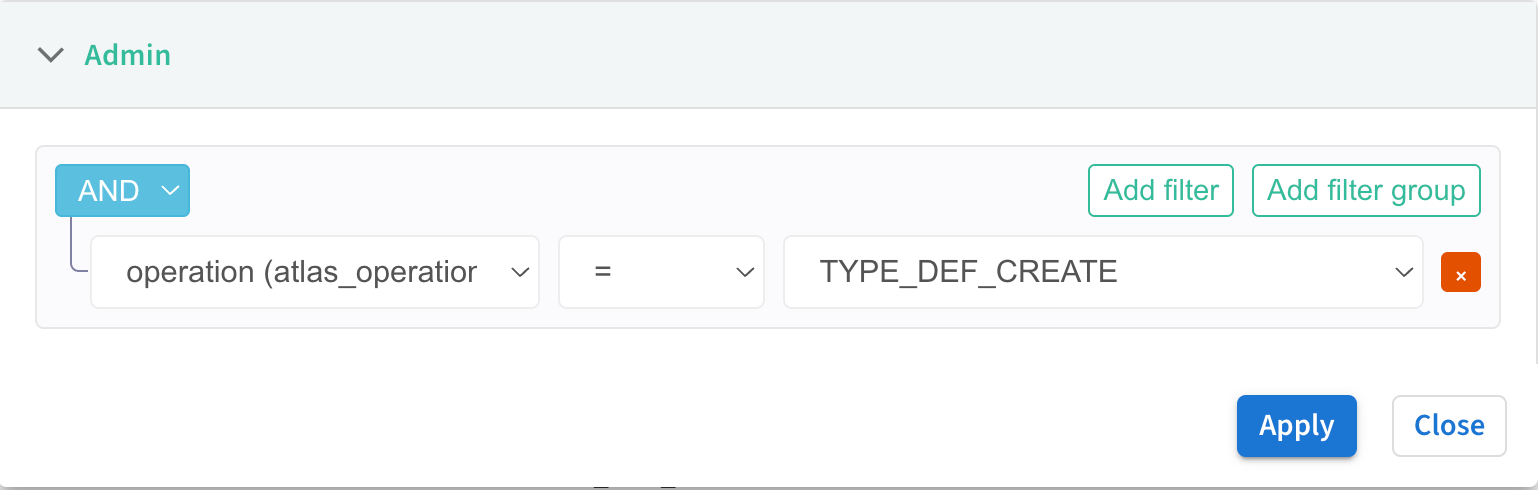This screenshot has height=490, width=1538.
Task: Click the Admin panel title
Action: pos(127,55)
